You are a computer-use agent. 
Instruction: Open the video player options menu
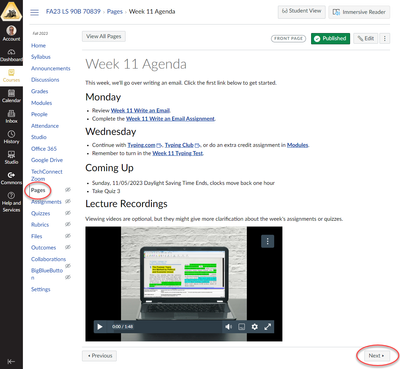[267, 241]
